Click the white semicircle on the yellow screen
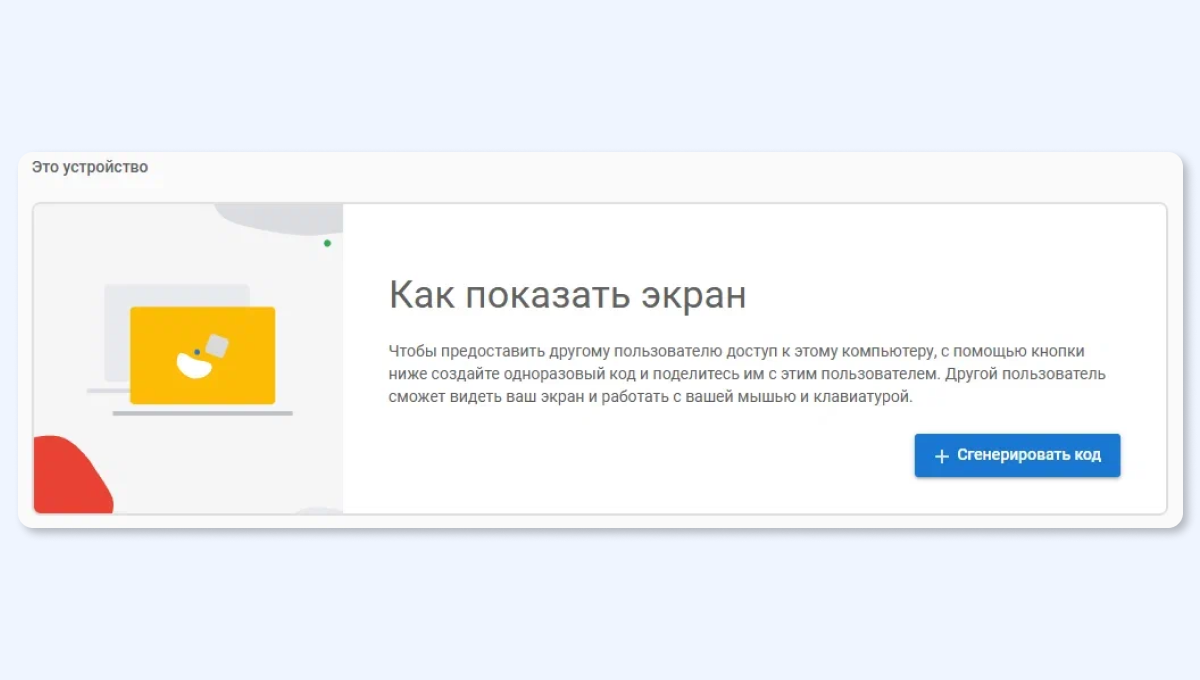1200x680 pixels. tap(192, 367)
